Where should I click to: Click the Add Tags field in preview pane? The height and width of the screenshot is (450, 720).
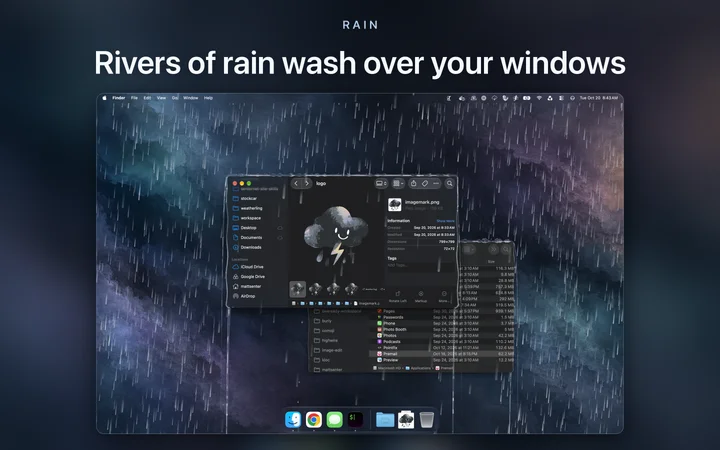[421, 265]
